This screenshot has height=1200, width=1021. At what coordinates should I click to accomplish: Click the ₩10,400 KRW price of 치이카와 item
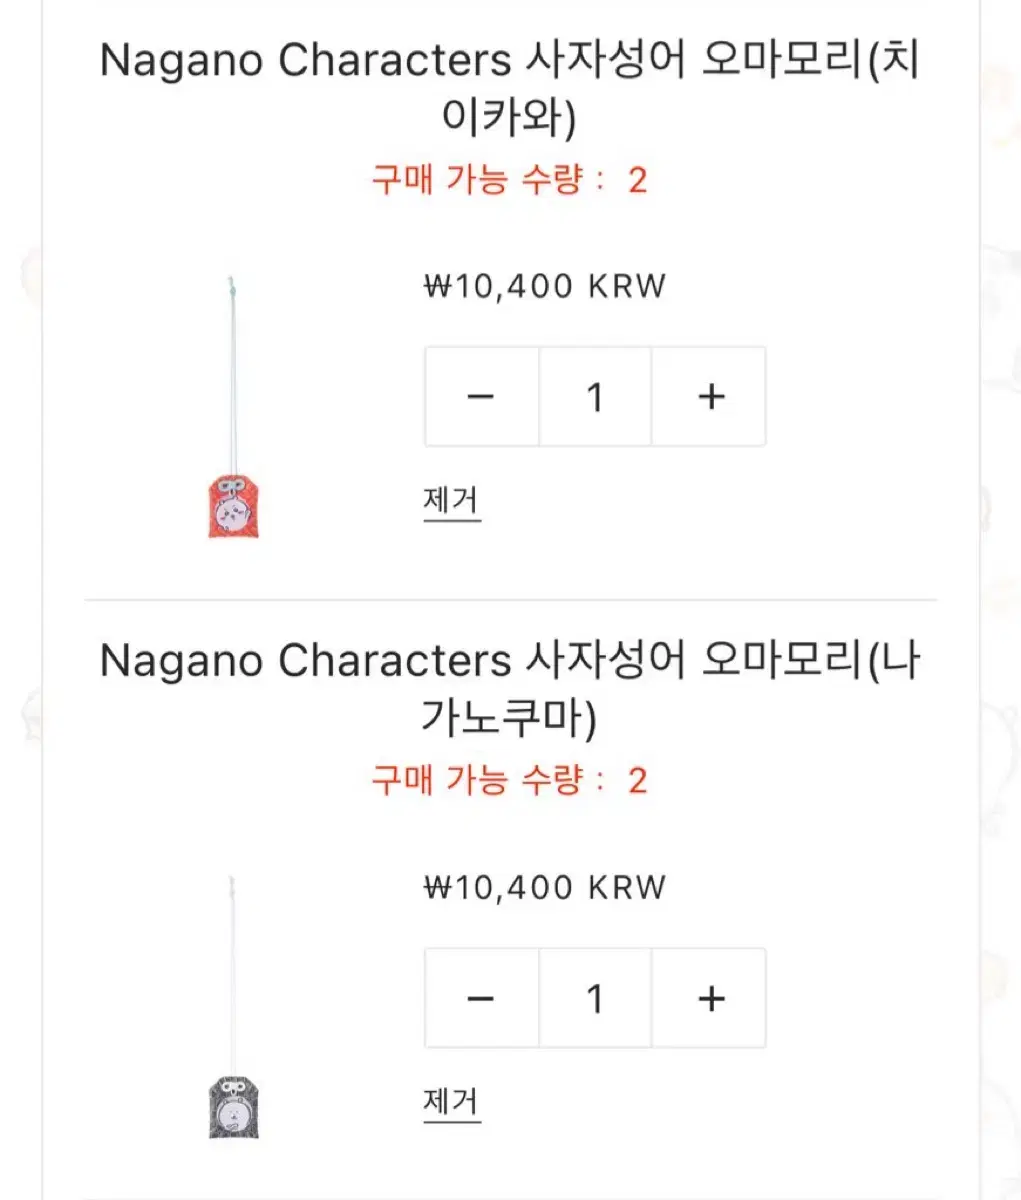coord(545,286)
